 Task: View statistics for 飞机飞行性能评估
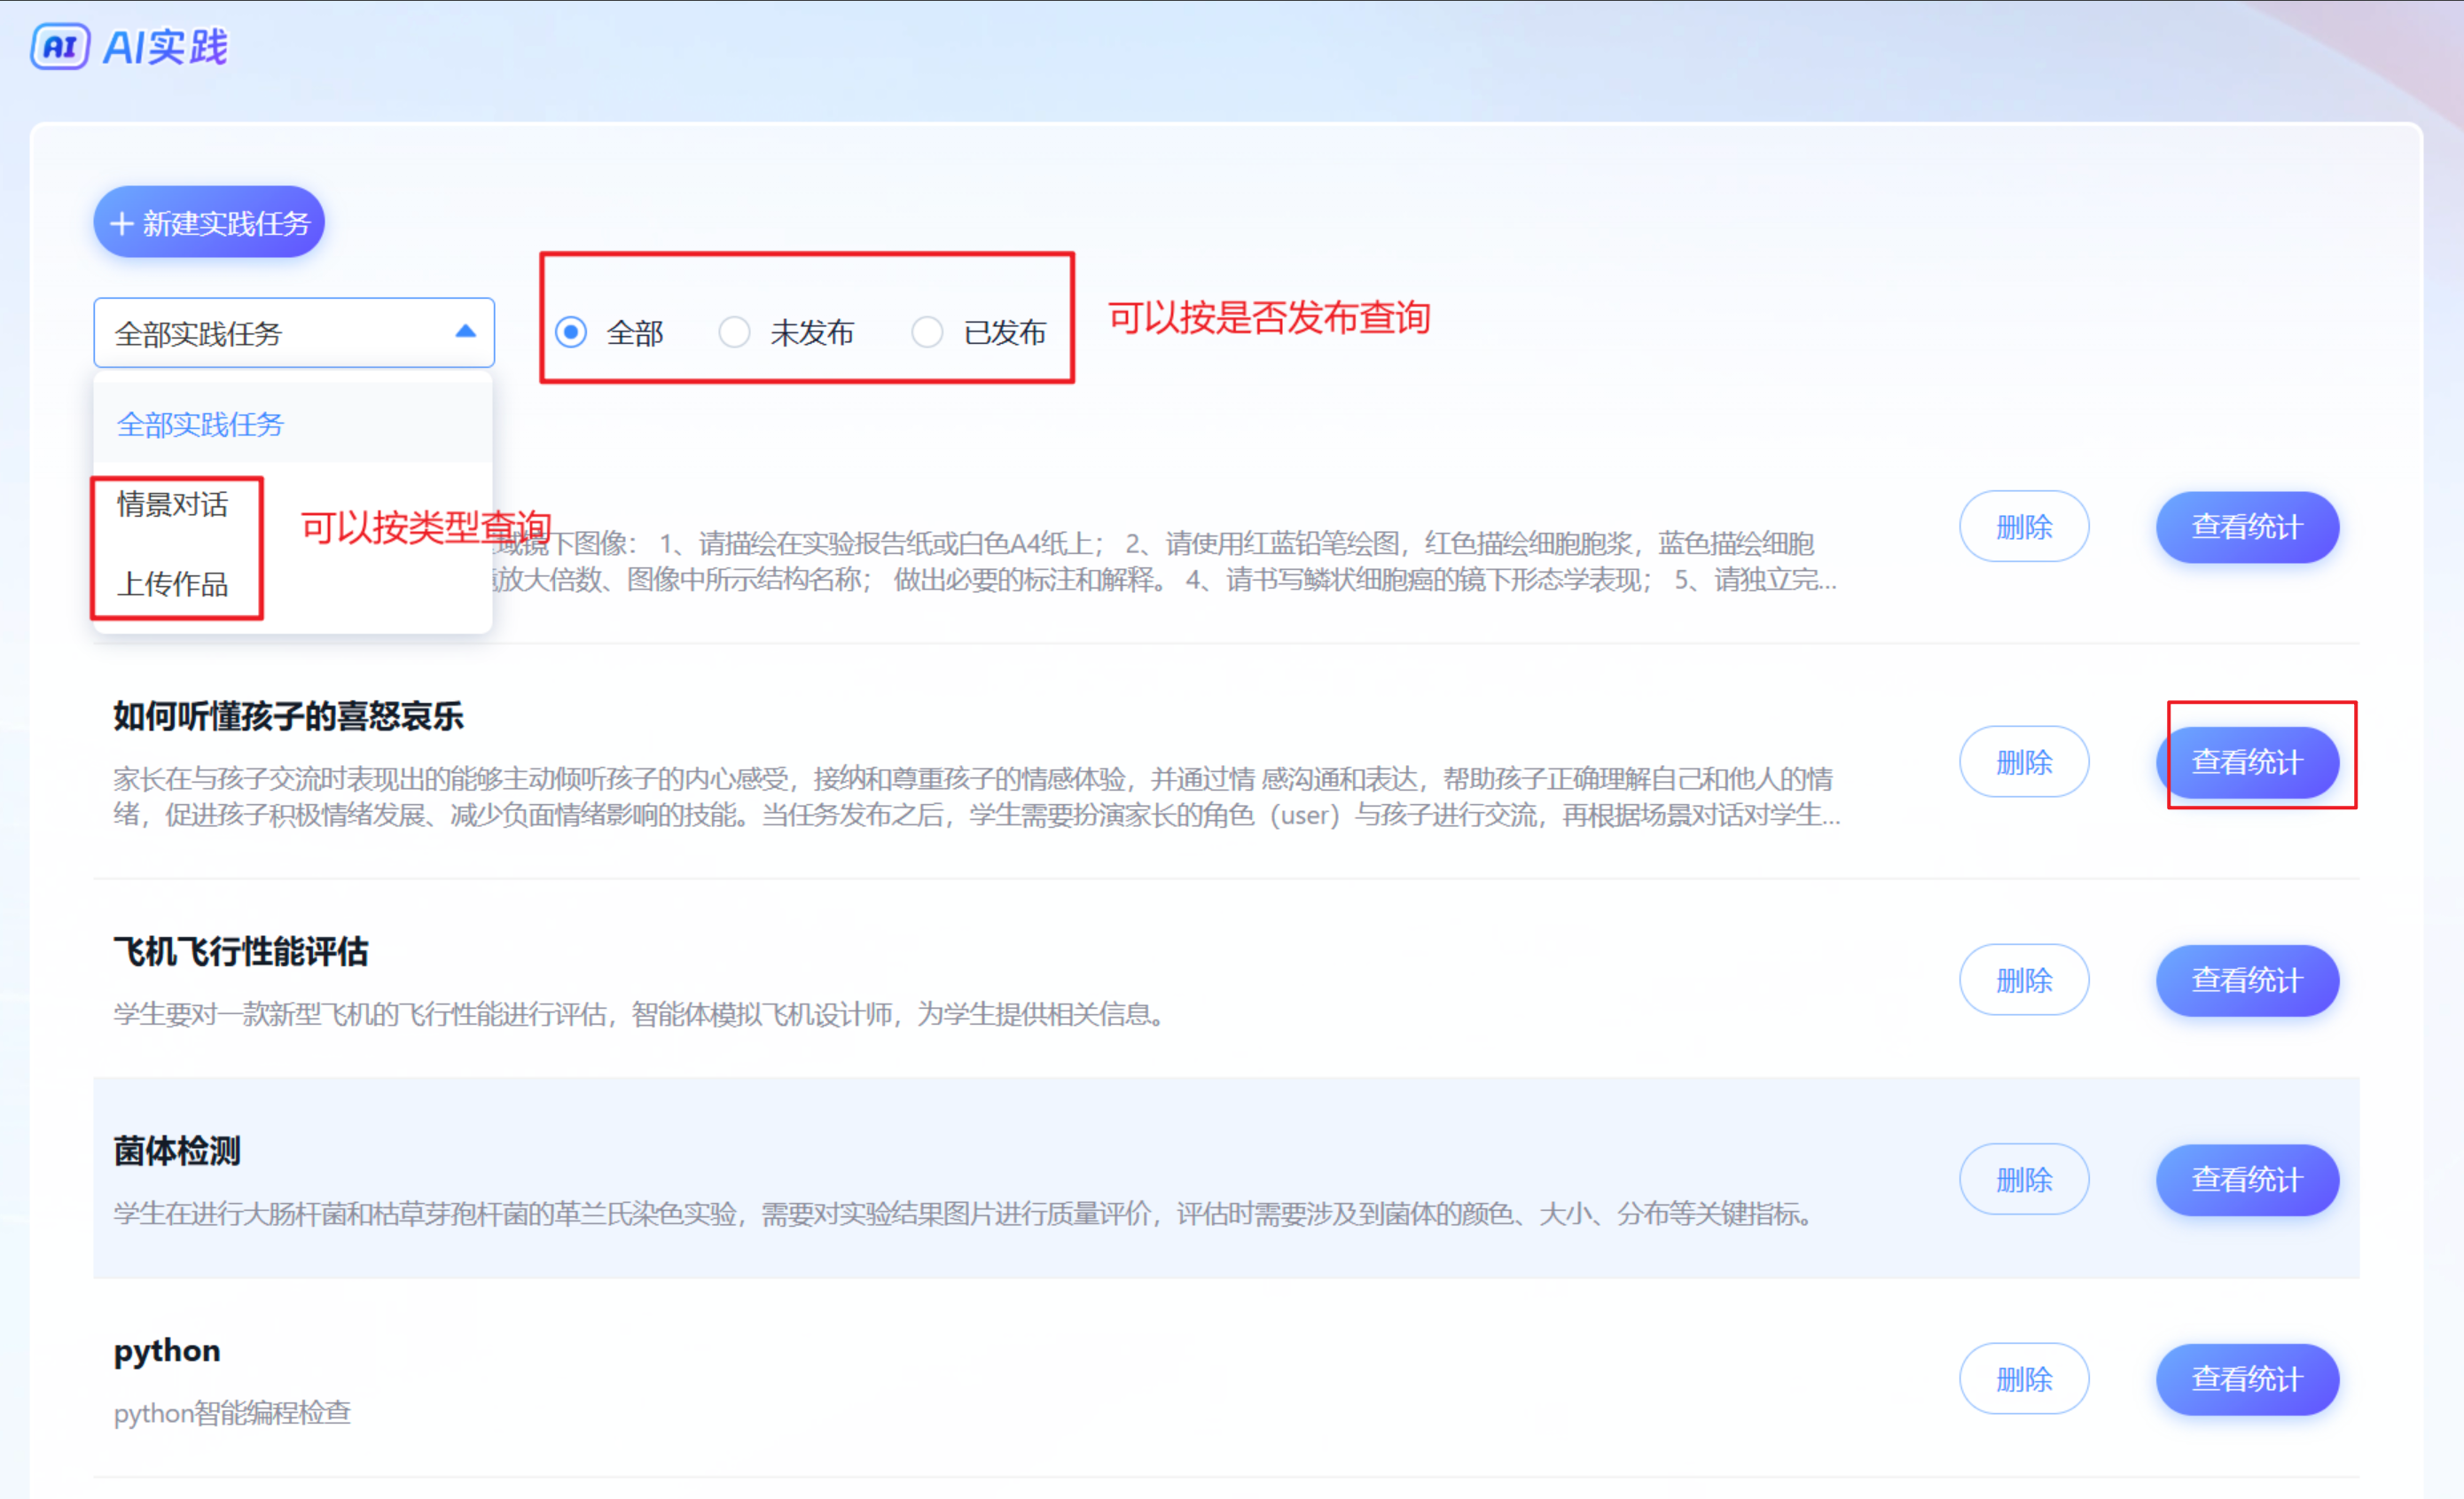point(2246,980)
